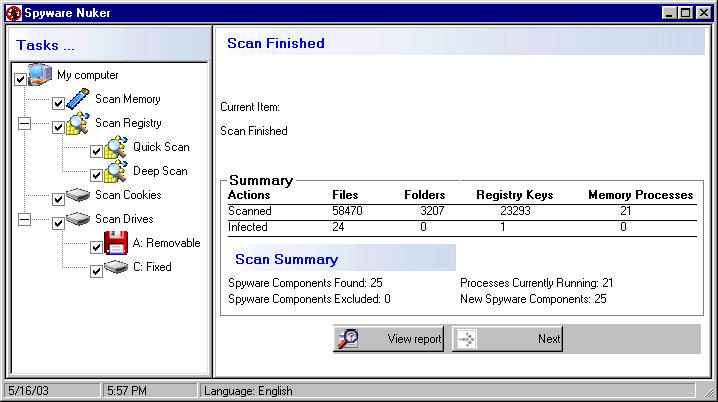Click the Spyware Components Excluded: 0 text
The image size is (718, 402).
(x=309, y=299)
